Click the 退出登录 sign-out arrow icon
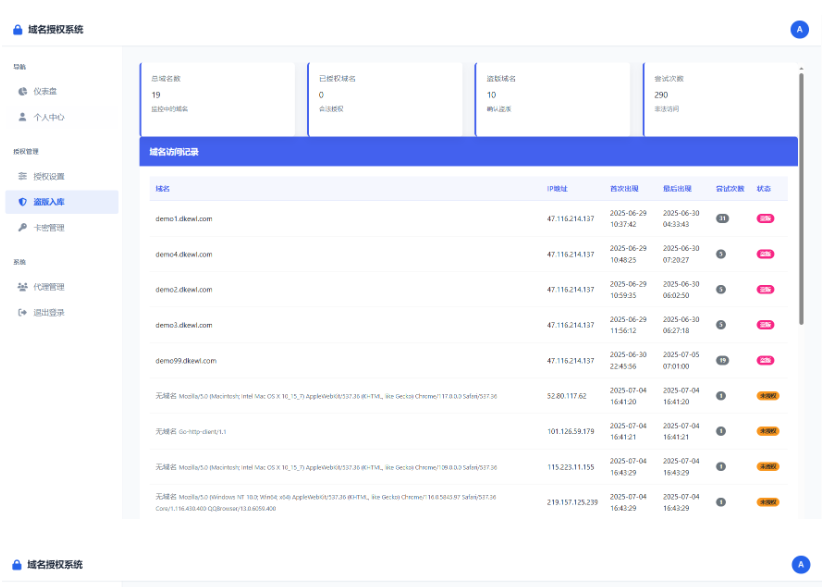The image size is (833, 587). [23, 313]
